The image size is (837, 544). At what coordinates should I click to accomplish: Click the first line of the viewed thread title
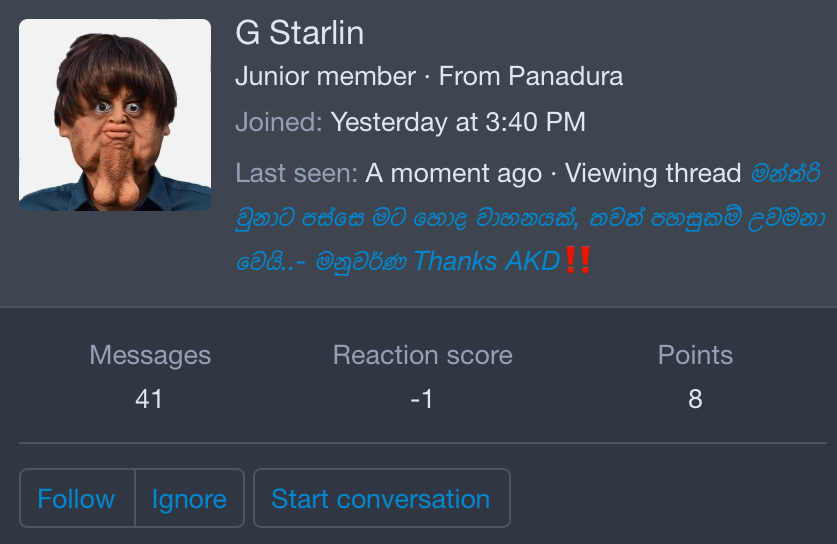785,174
